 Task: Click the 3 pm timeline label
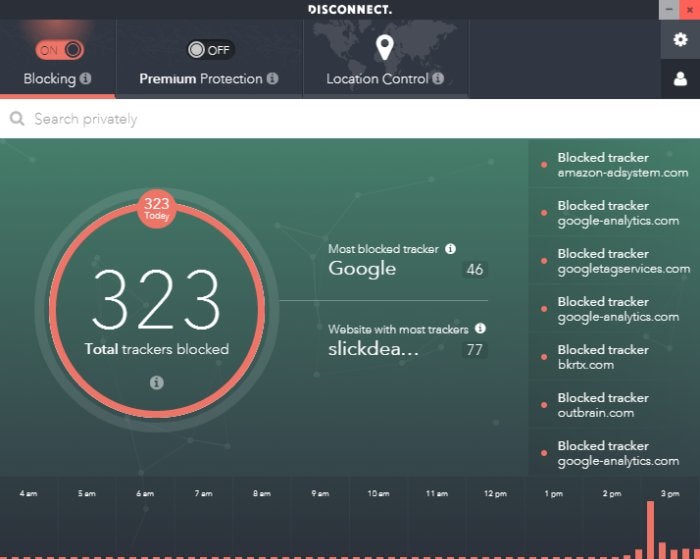[x=670, y=493]
